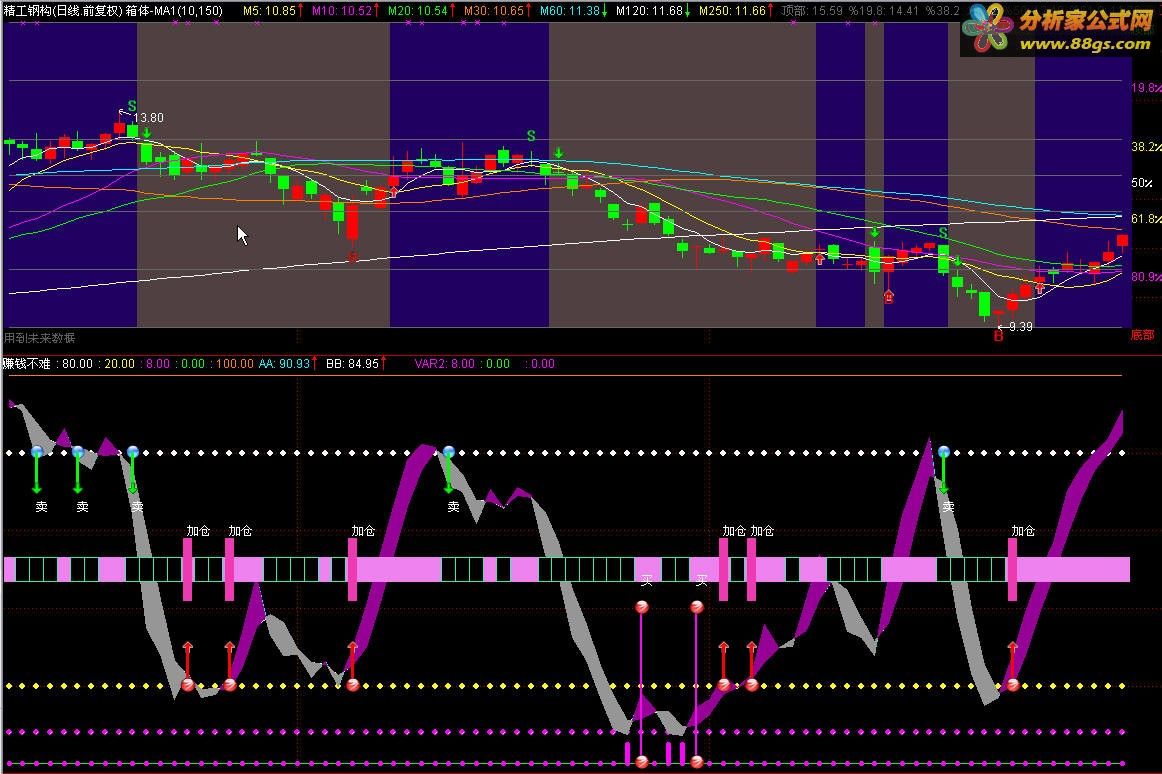The height and width of the screenshot is (774, 1162).
Task: Click top red ball above left 买 label
Action: tap(642, 607)
